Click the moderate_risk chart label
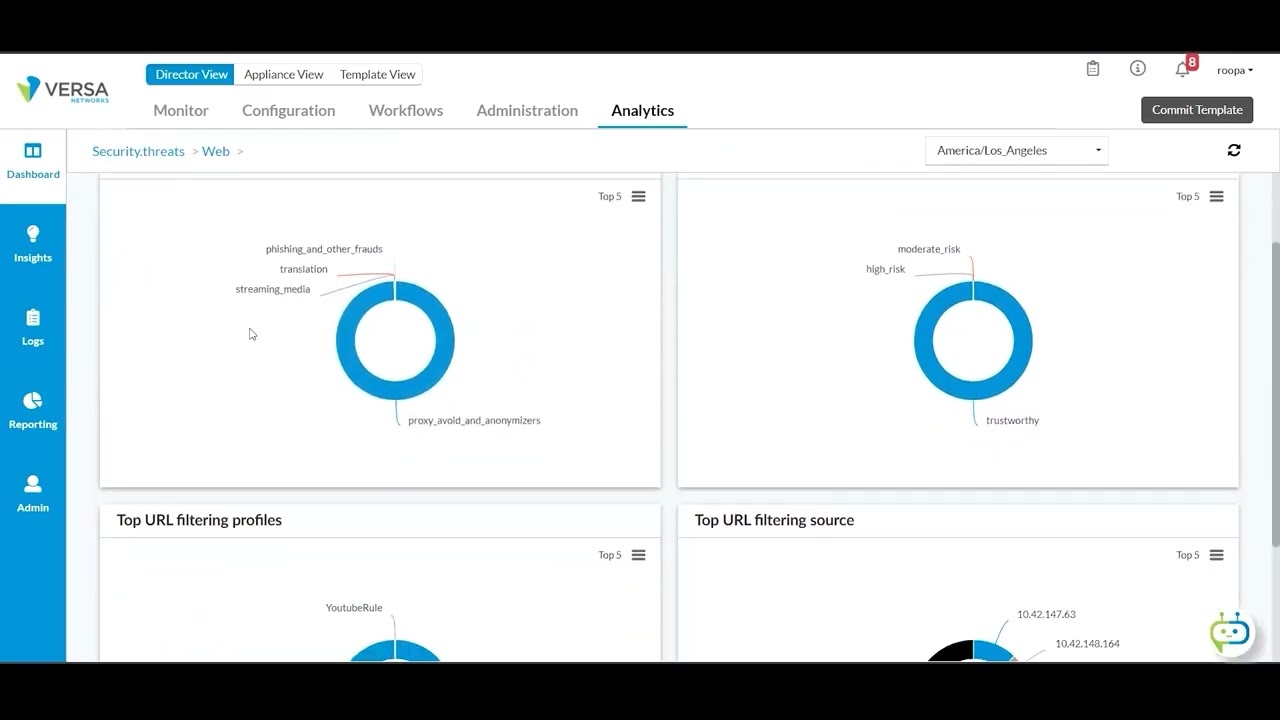The height and width of the screenshot is (720, 1280). (929, 249)
